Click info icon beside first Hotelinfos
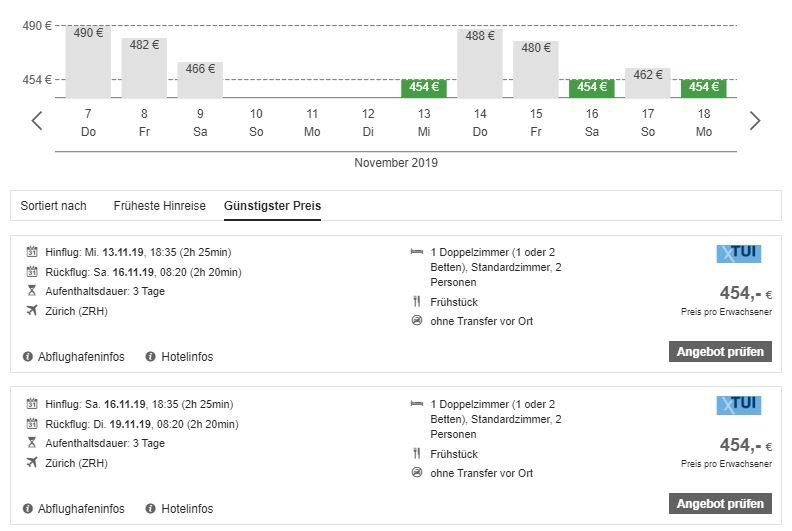 [x=151, y=357]
